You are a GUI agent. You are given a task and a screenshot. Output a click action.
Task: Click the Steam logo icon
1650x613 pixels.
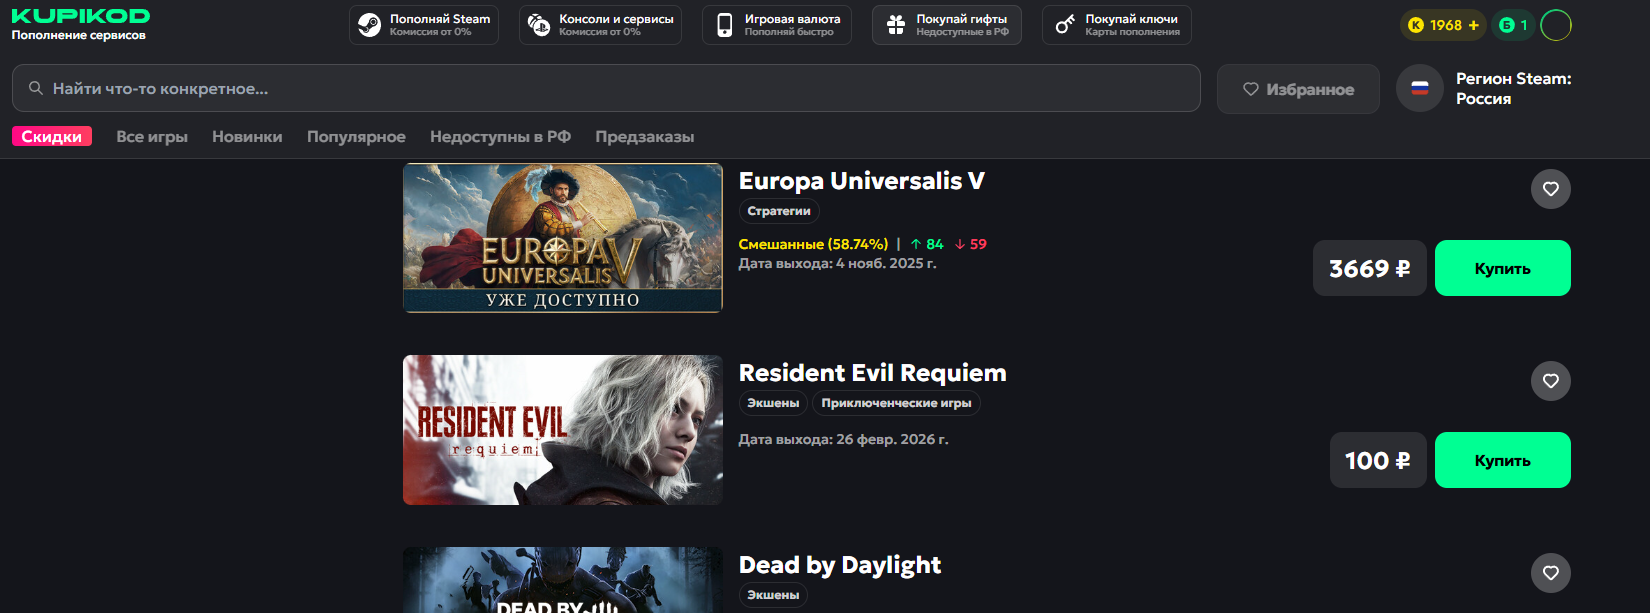369,25
